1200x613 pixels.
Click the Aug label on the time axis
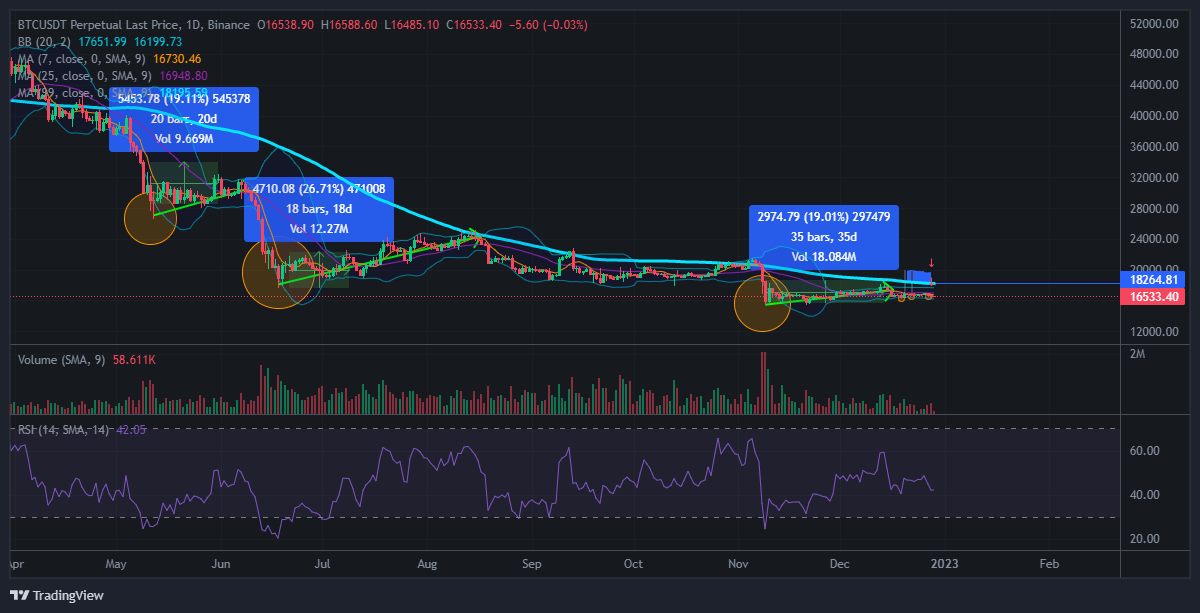[427, 563]
